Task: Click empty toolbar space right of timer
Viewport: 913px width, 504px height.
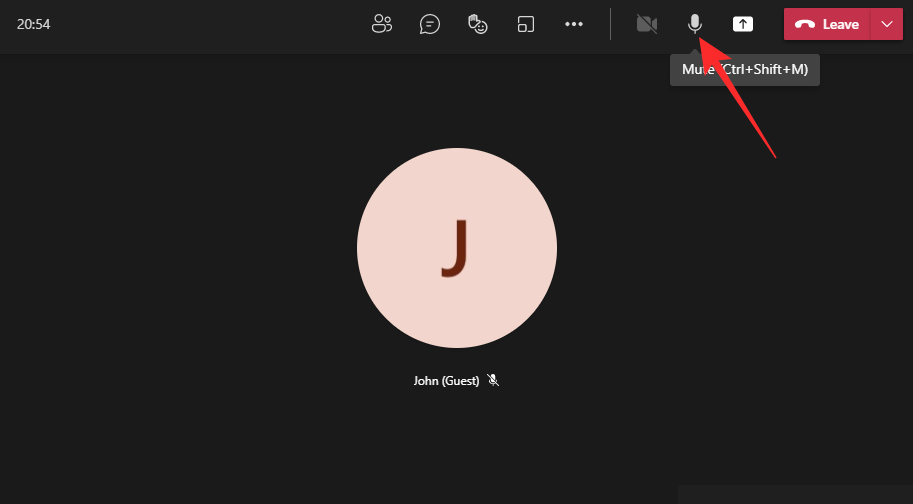Action: tap(200, 24)
